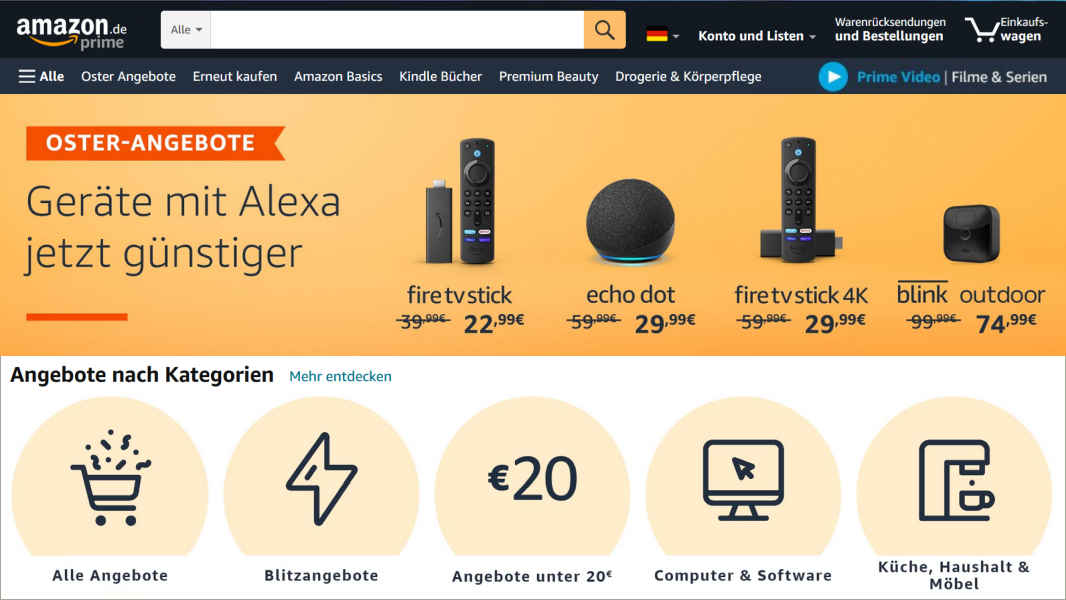Open Warenrücksendungen und Bestellungen
1066x600 pixels.
[x=890, y=30]
